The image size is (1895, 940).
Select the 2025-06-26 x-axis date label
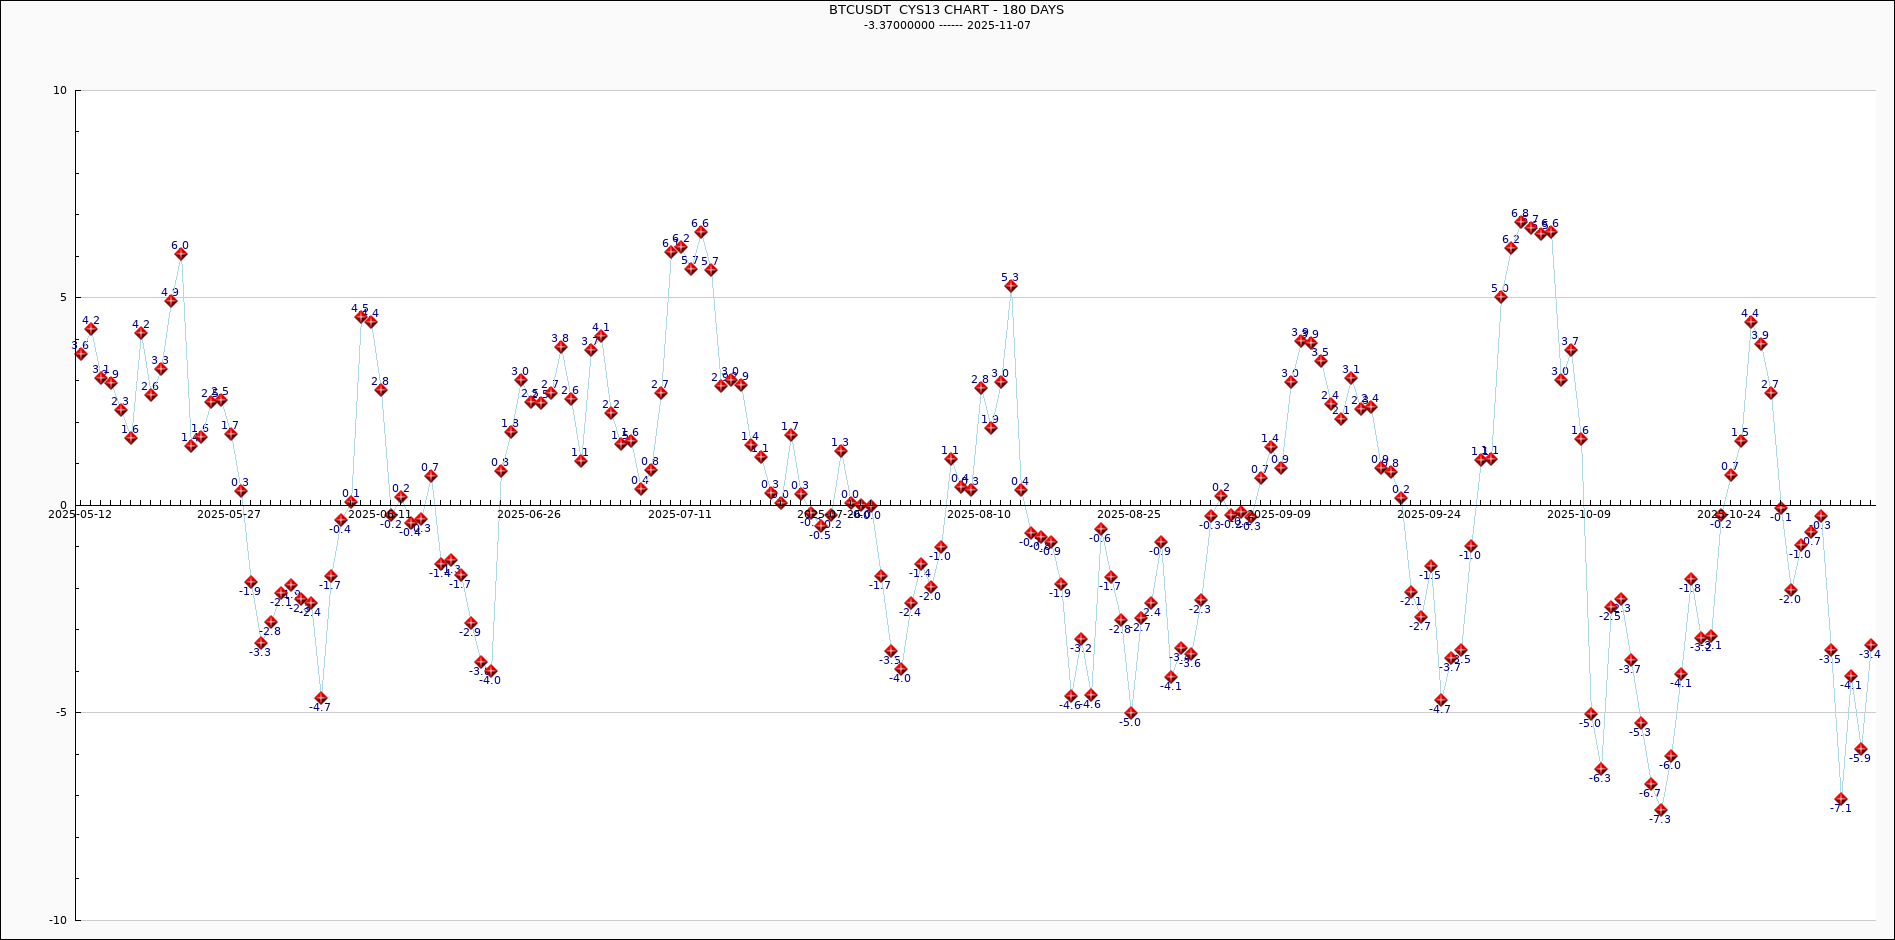coord(529,514)
